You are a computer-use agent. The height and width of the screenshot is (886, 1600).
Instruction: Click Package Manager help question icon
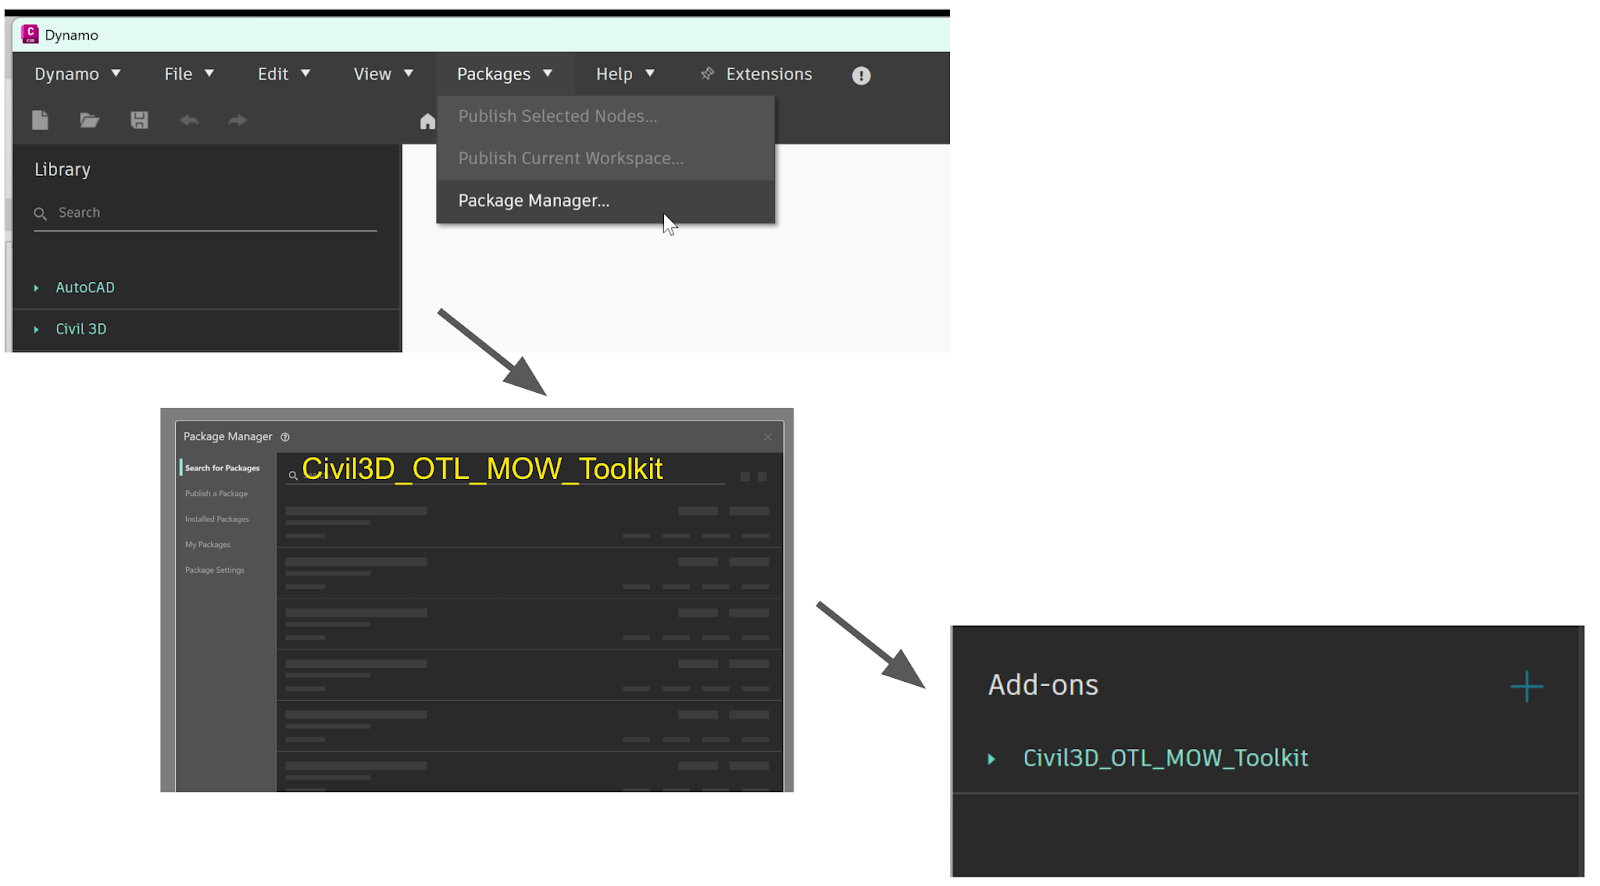pos(285,437)
